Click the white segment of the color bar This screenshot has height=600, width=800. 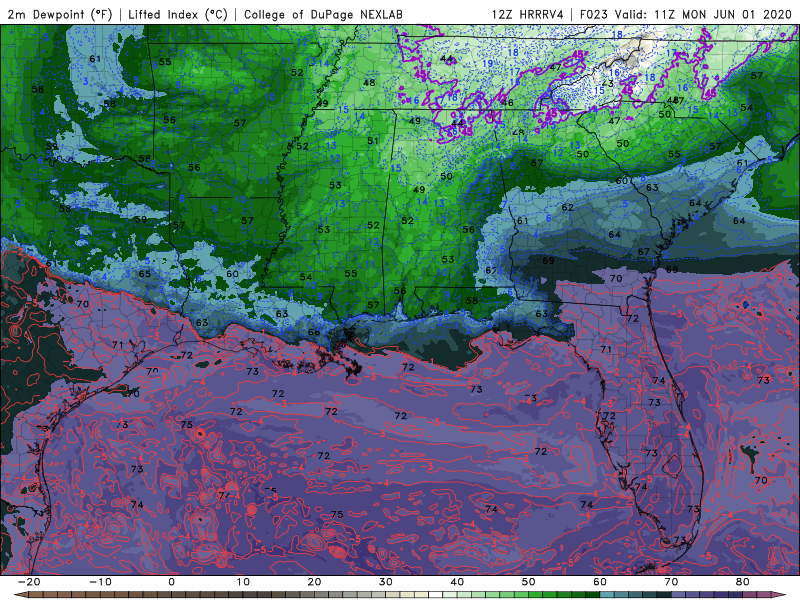point(436,595)
